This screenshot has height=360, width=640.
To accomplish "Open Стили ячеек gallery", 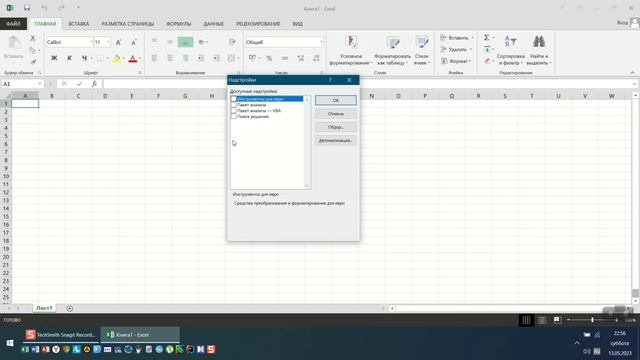I will 422,50.
